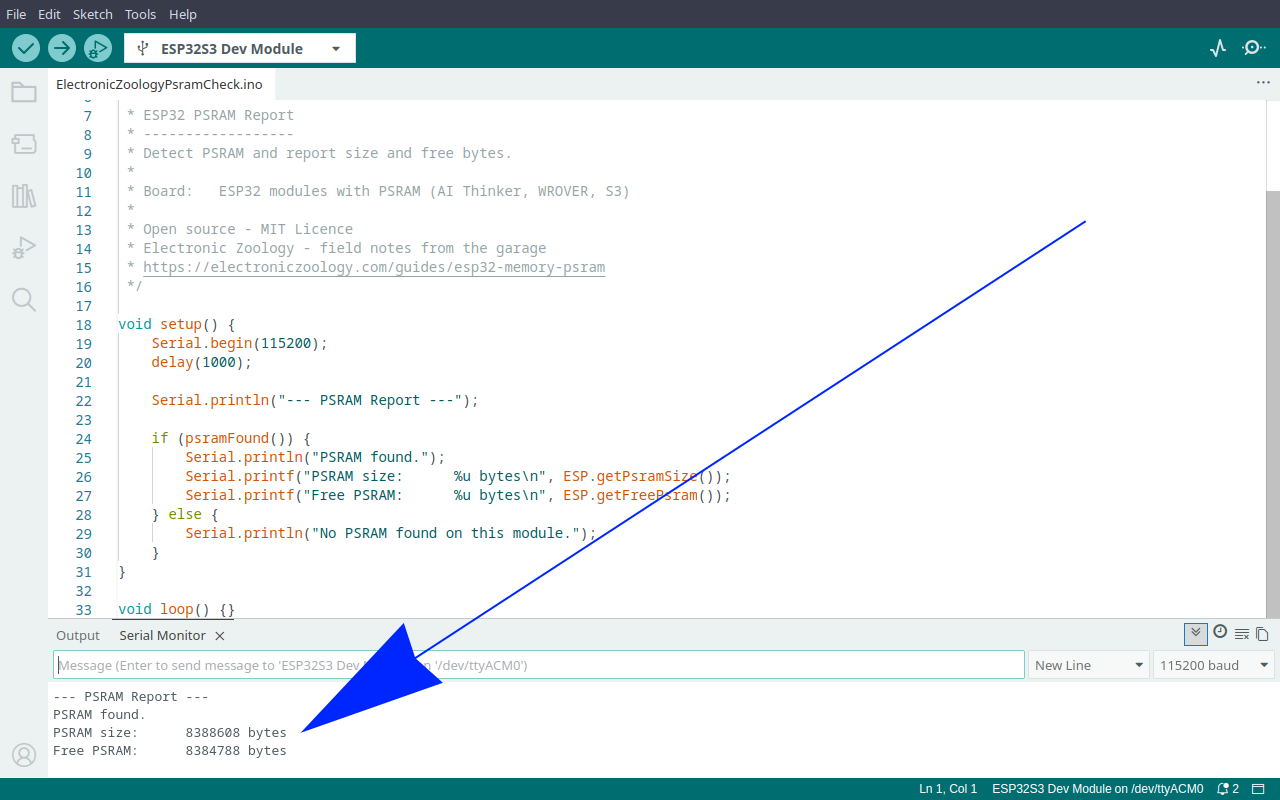Open the Debug sidebar panel icon
This screenshot has width=1280, height=800.
(24, 248)
